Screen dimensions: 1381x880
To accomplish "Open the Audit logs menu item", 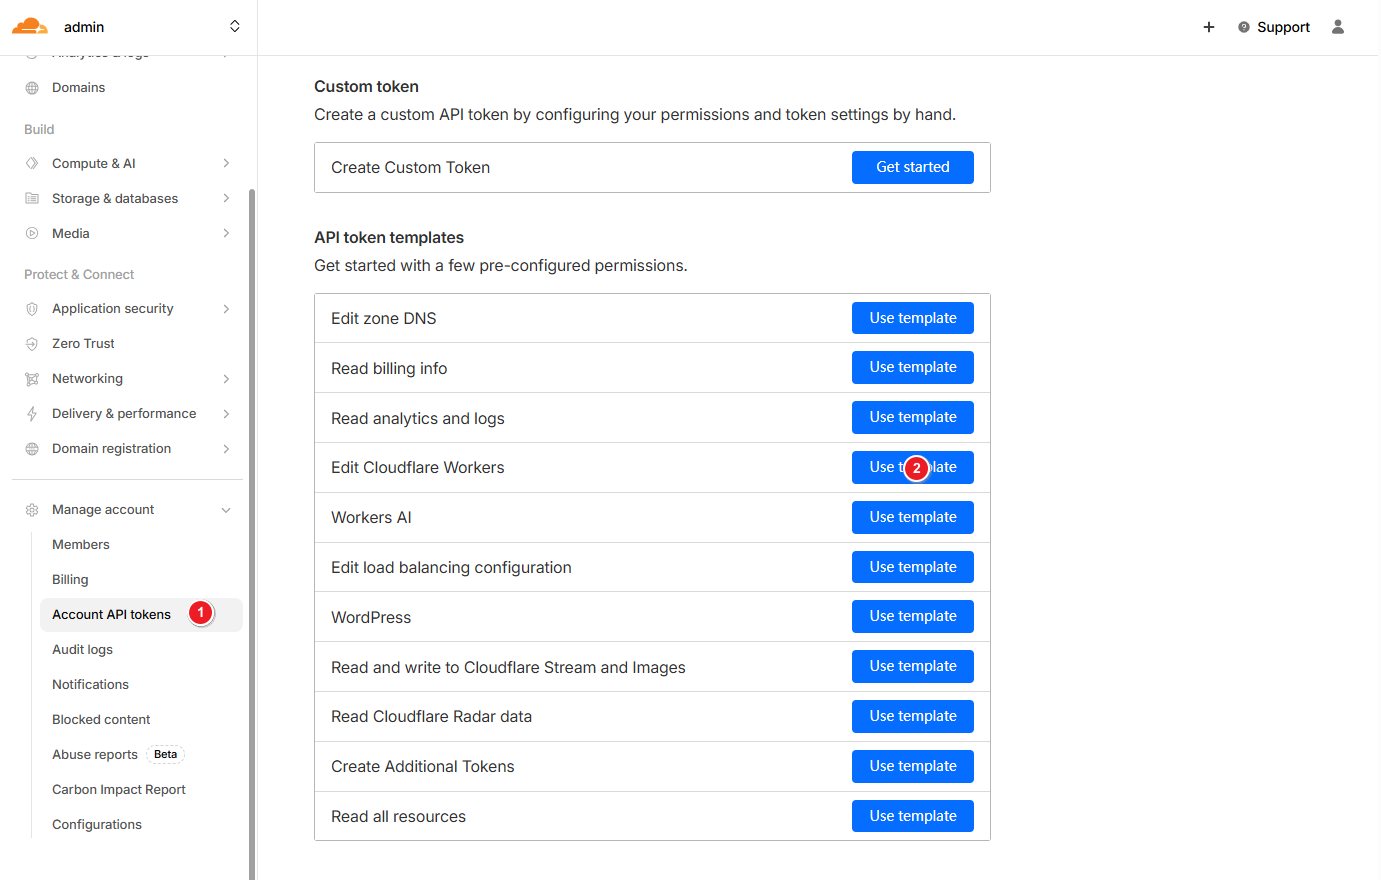I will 82,650.
